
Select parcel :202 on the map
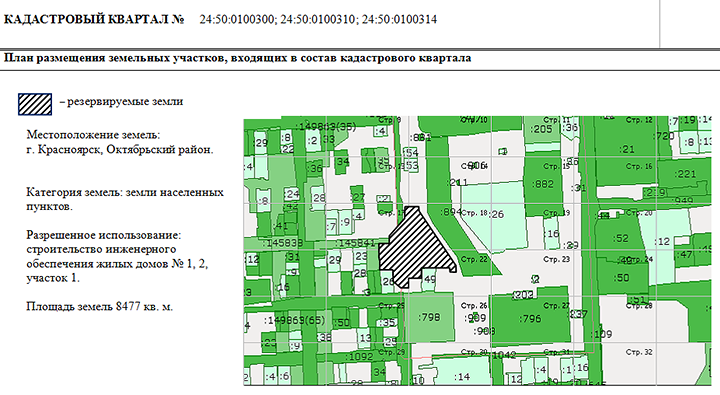(522, 295)
